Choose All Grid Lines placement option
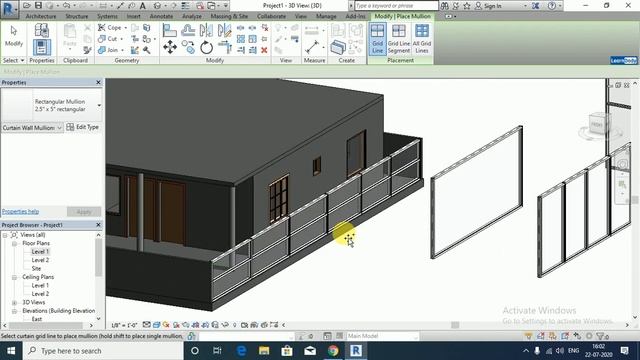This screenshot has width=640, height=360. click(x=422, y=39)
